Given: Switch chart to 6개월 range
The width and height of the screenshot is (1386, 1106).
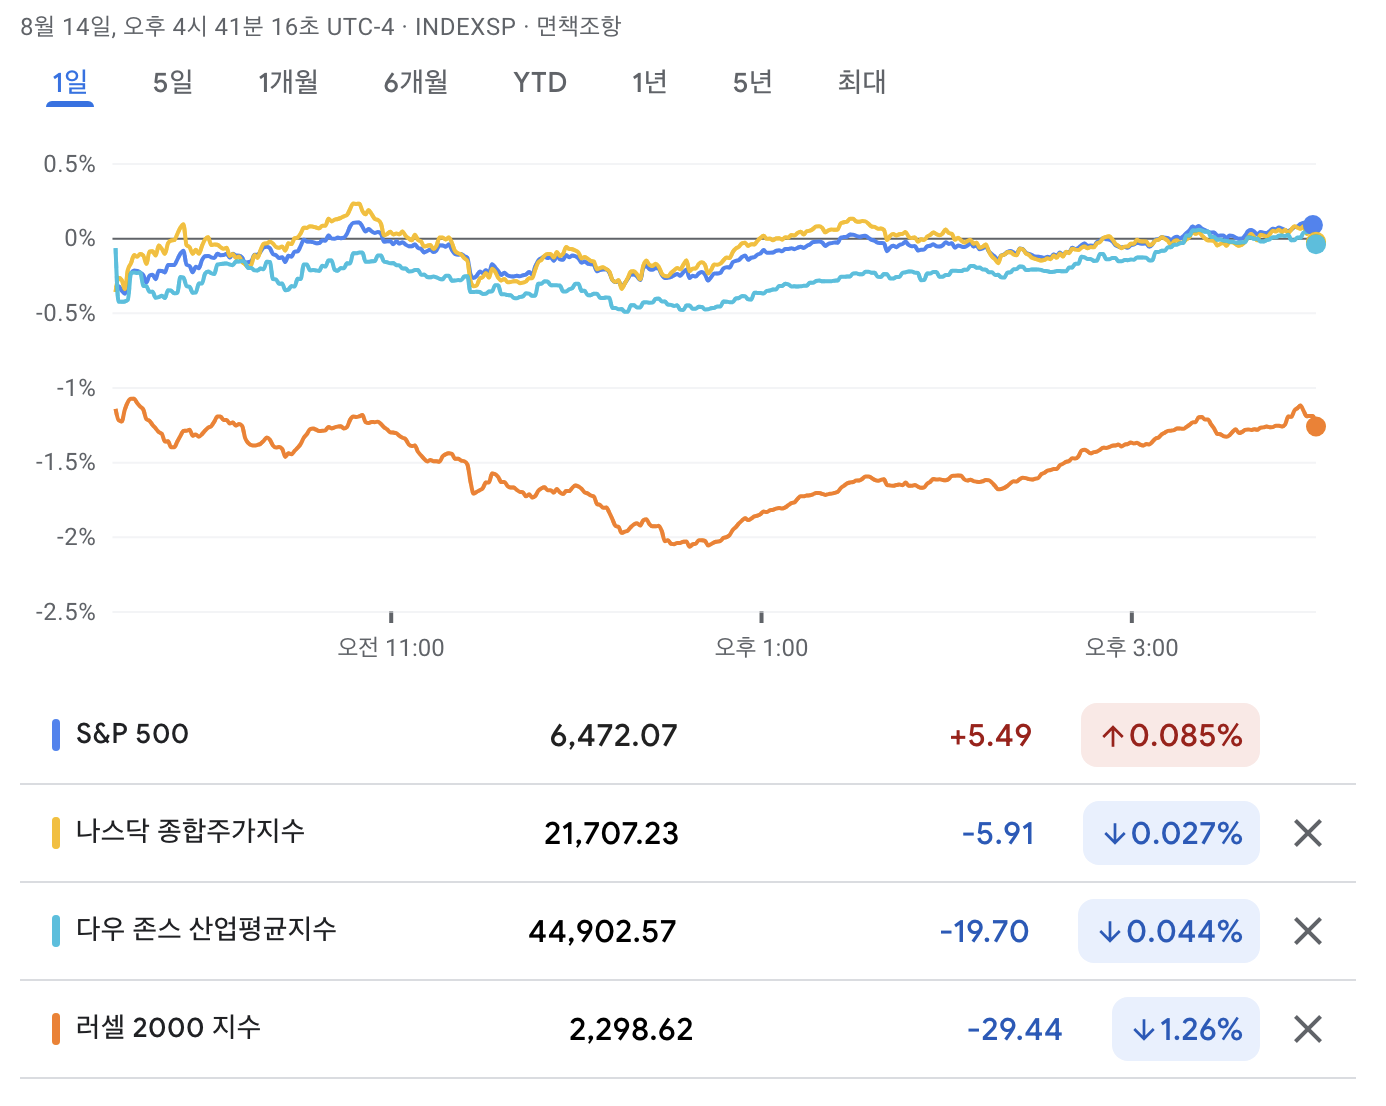Looking at the screenshot, I should [416, 82].
